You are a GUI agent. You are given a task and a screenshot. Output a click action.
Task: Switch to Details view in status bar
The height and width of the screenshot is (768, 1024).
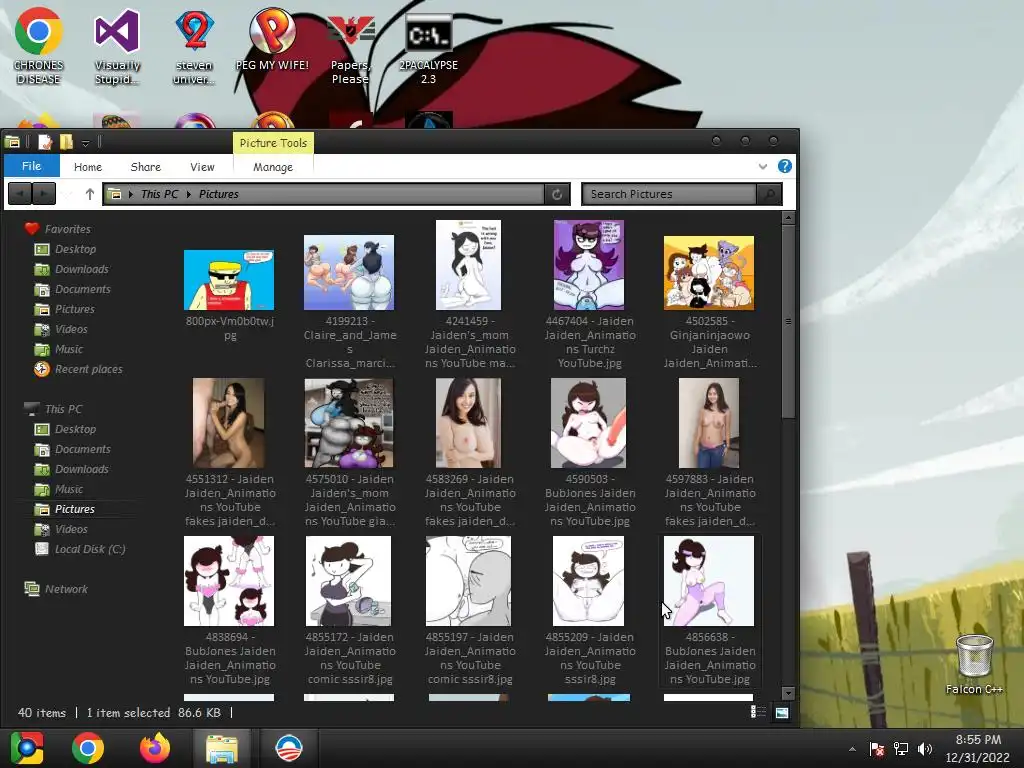click(x=758, y=712)
